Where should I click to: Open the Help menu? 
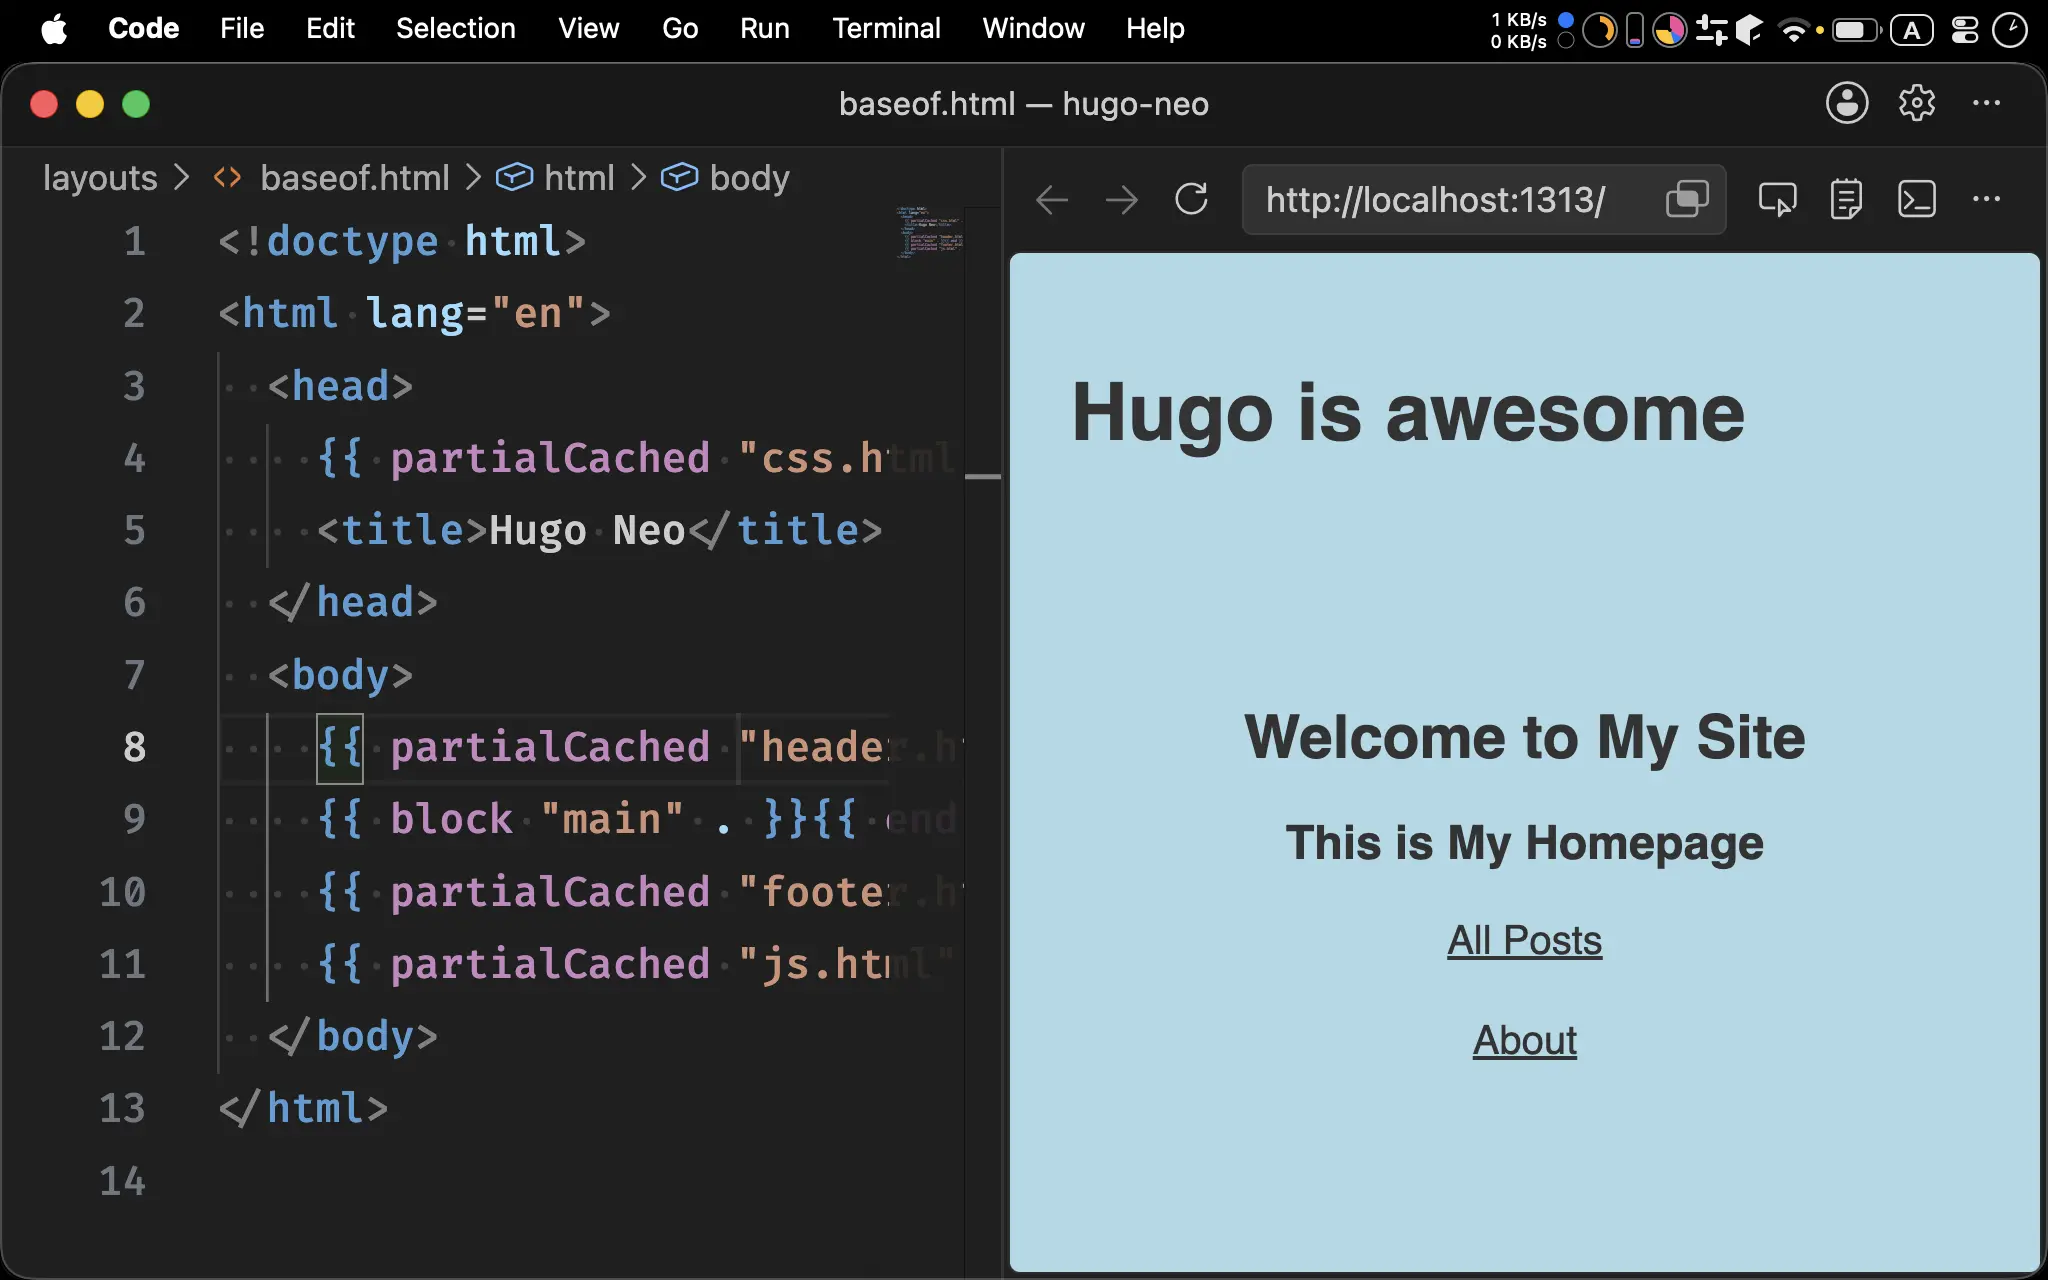pyautogui.click(x=1155, y=29)
